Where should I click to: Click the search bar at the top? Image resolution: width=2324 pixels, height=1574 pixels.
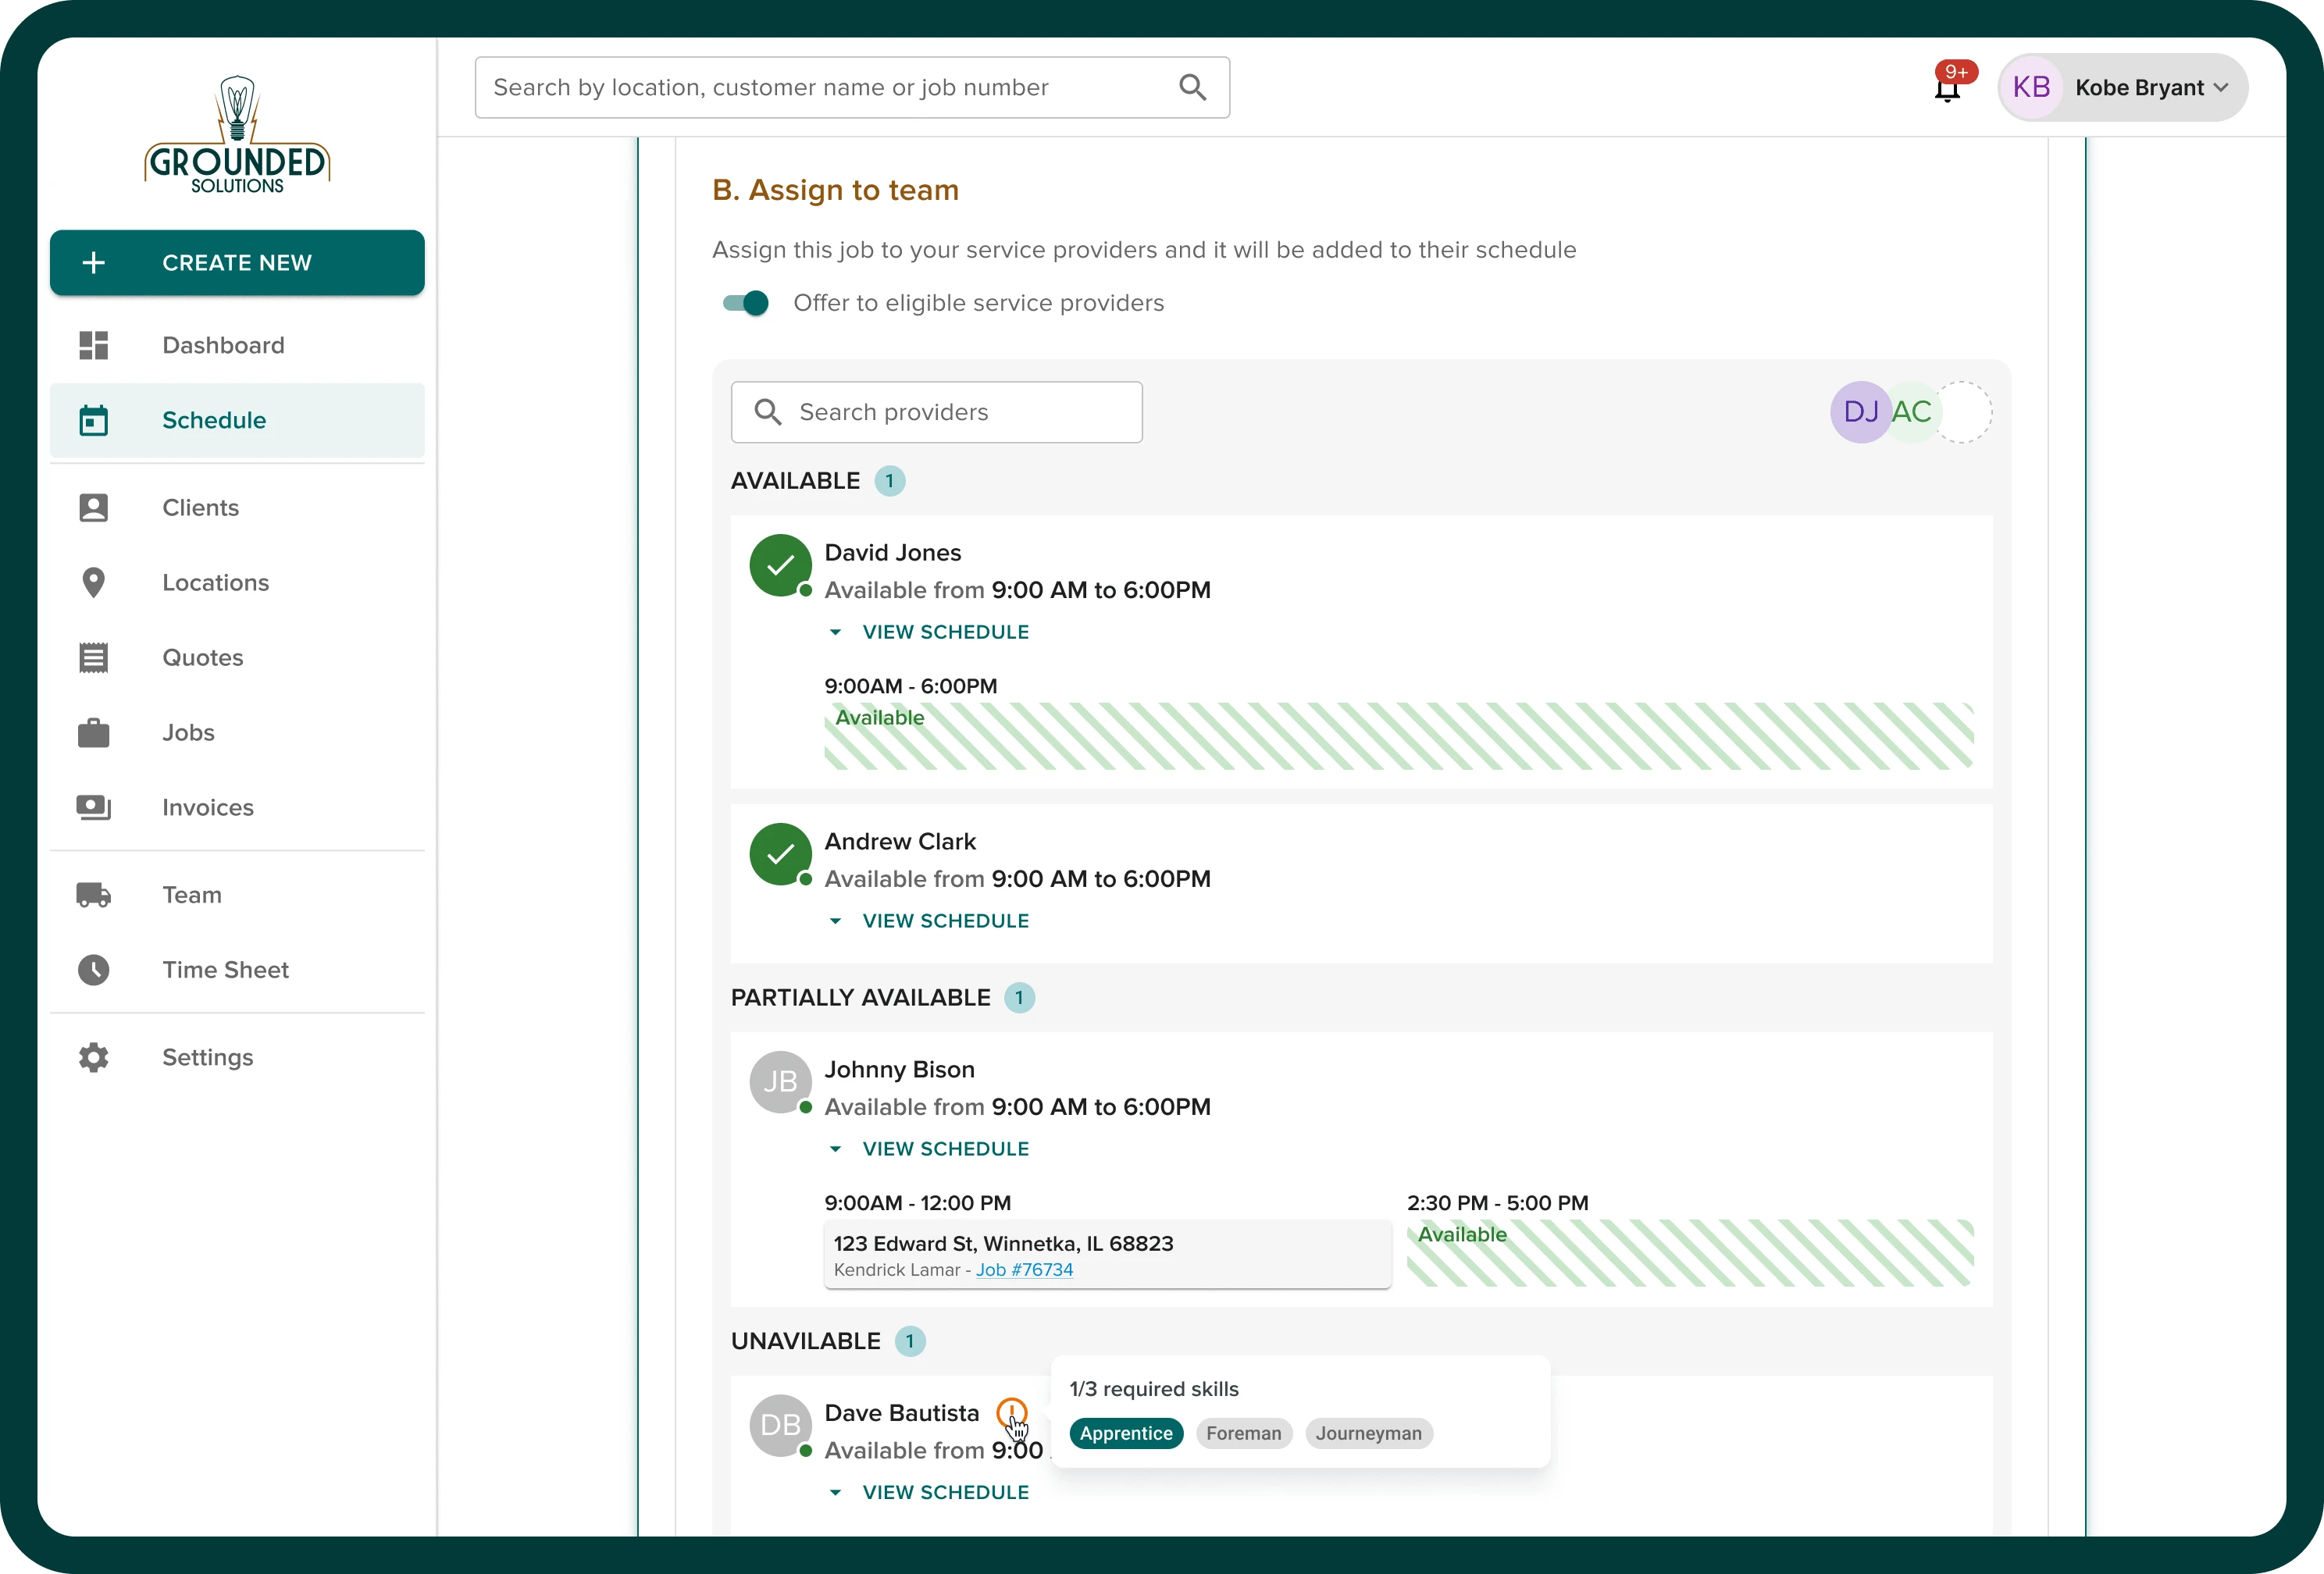coord(852,86)
